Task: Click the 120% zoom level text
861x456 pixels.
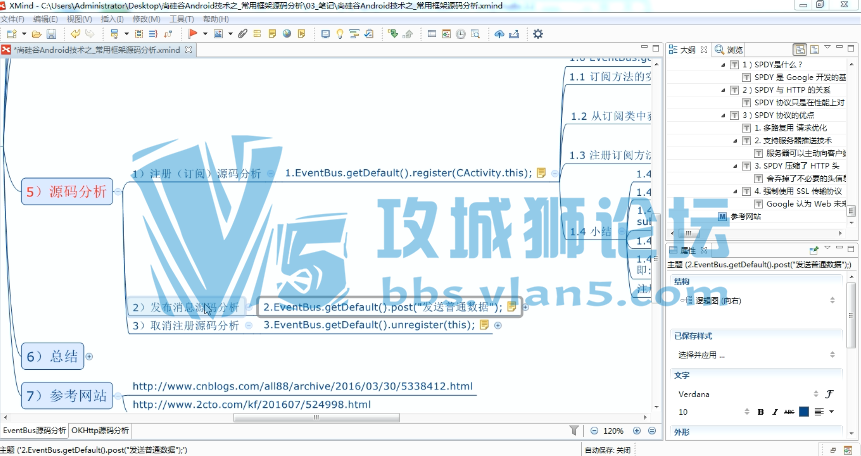Action: pos(613,431)
